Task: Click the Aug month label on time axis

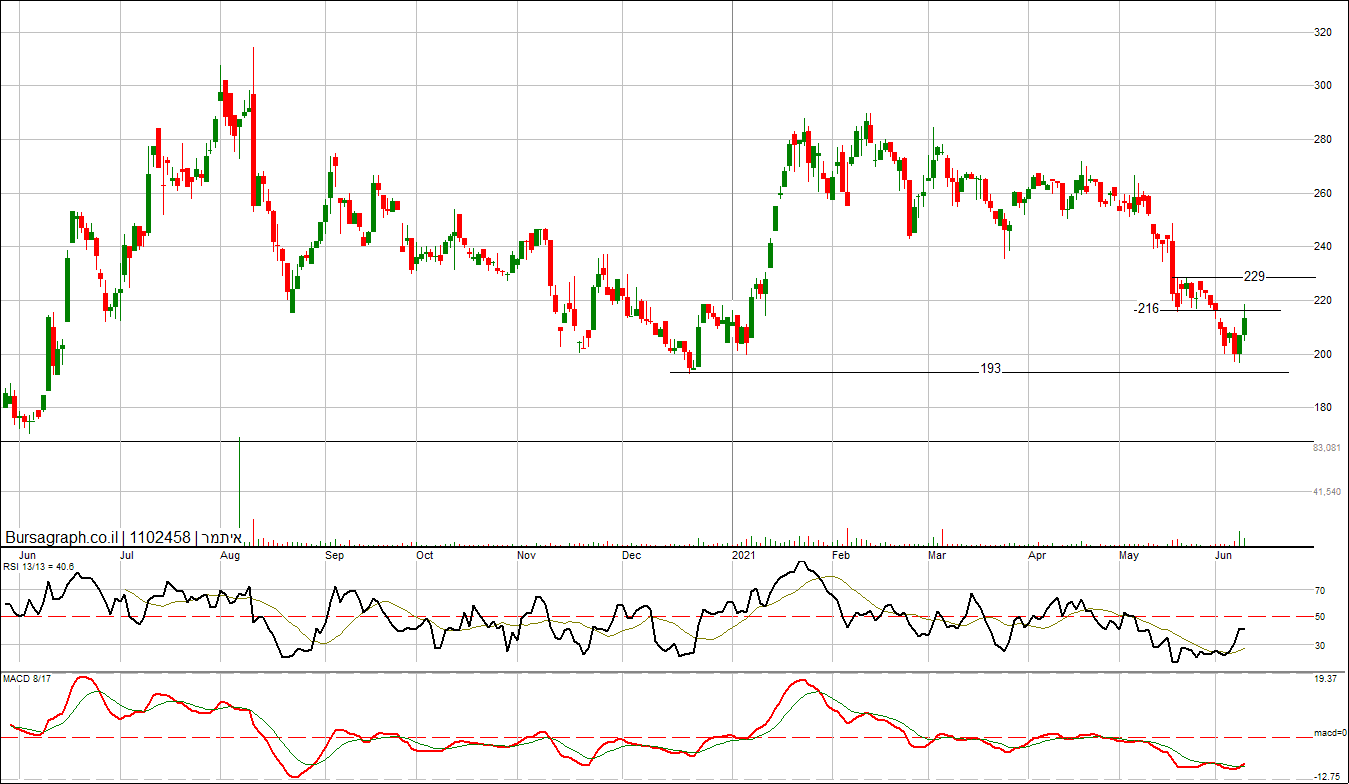Action: pos(230,554)
